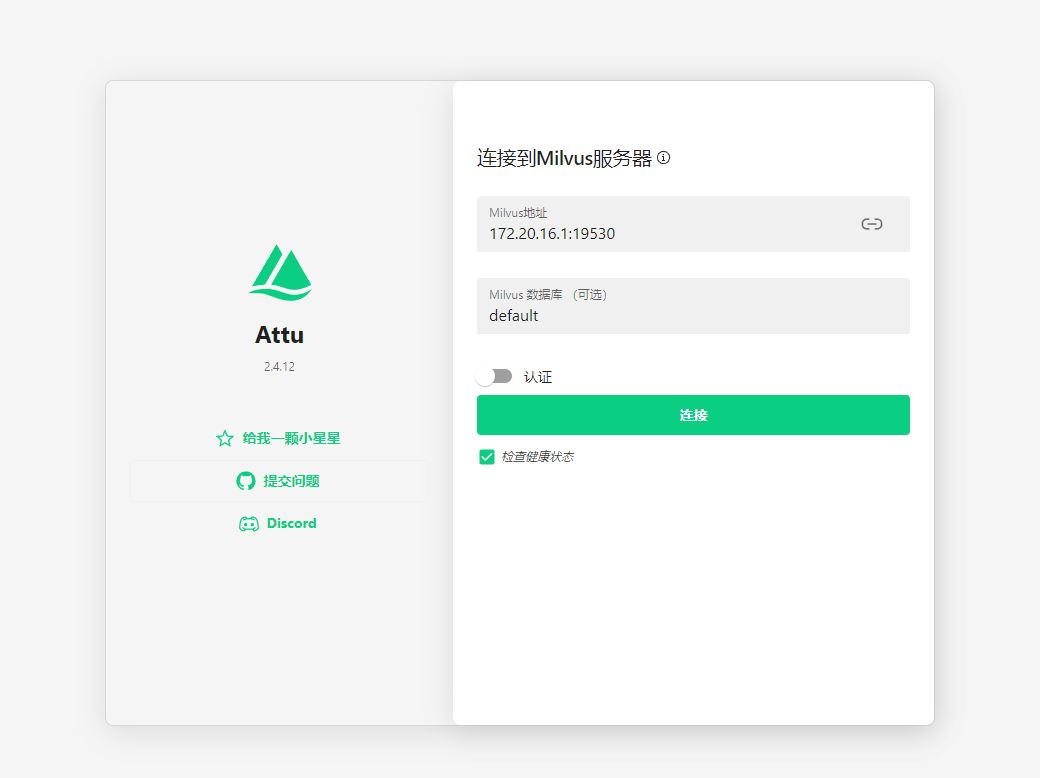
Task: Open the 给我一颗小星星 text link
Action: 291,438
